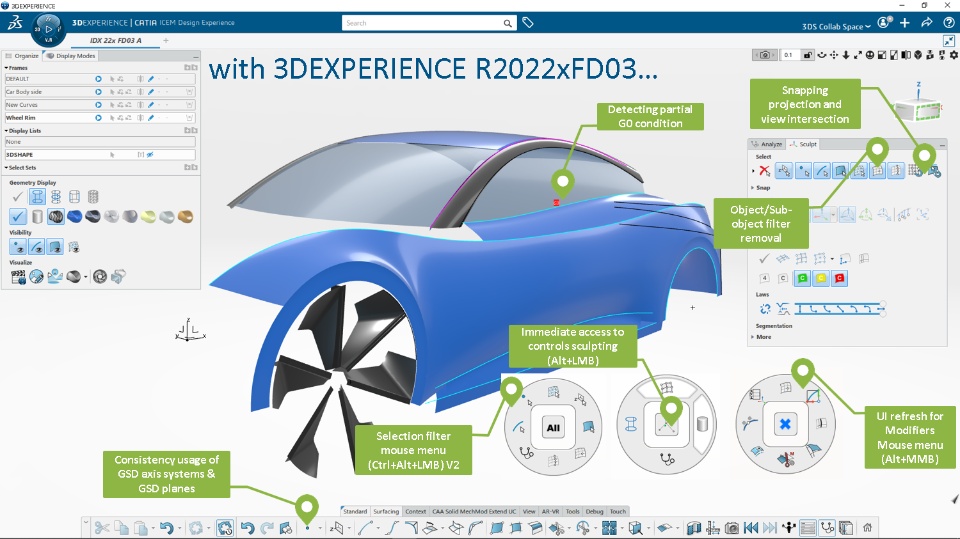
Task: Collapse the Display Lists section
Action: click(x=7, y=130)
